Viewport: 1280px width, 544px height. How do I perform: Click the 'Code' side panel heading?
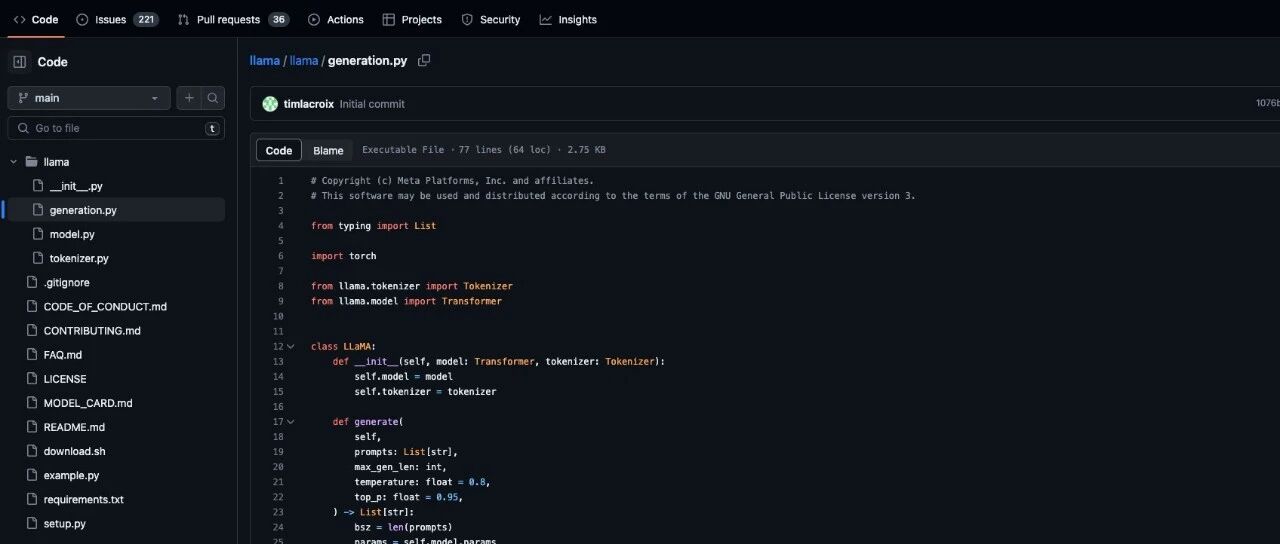52,62
